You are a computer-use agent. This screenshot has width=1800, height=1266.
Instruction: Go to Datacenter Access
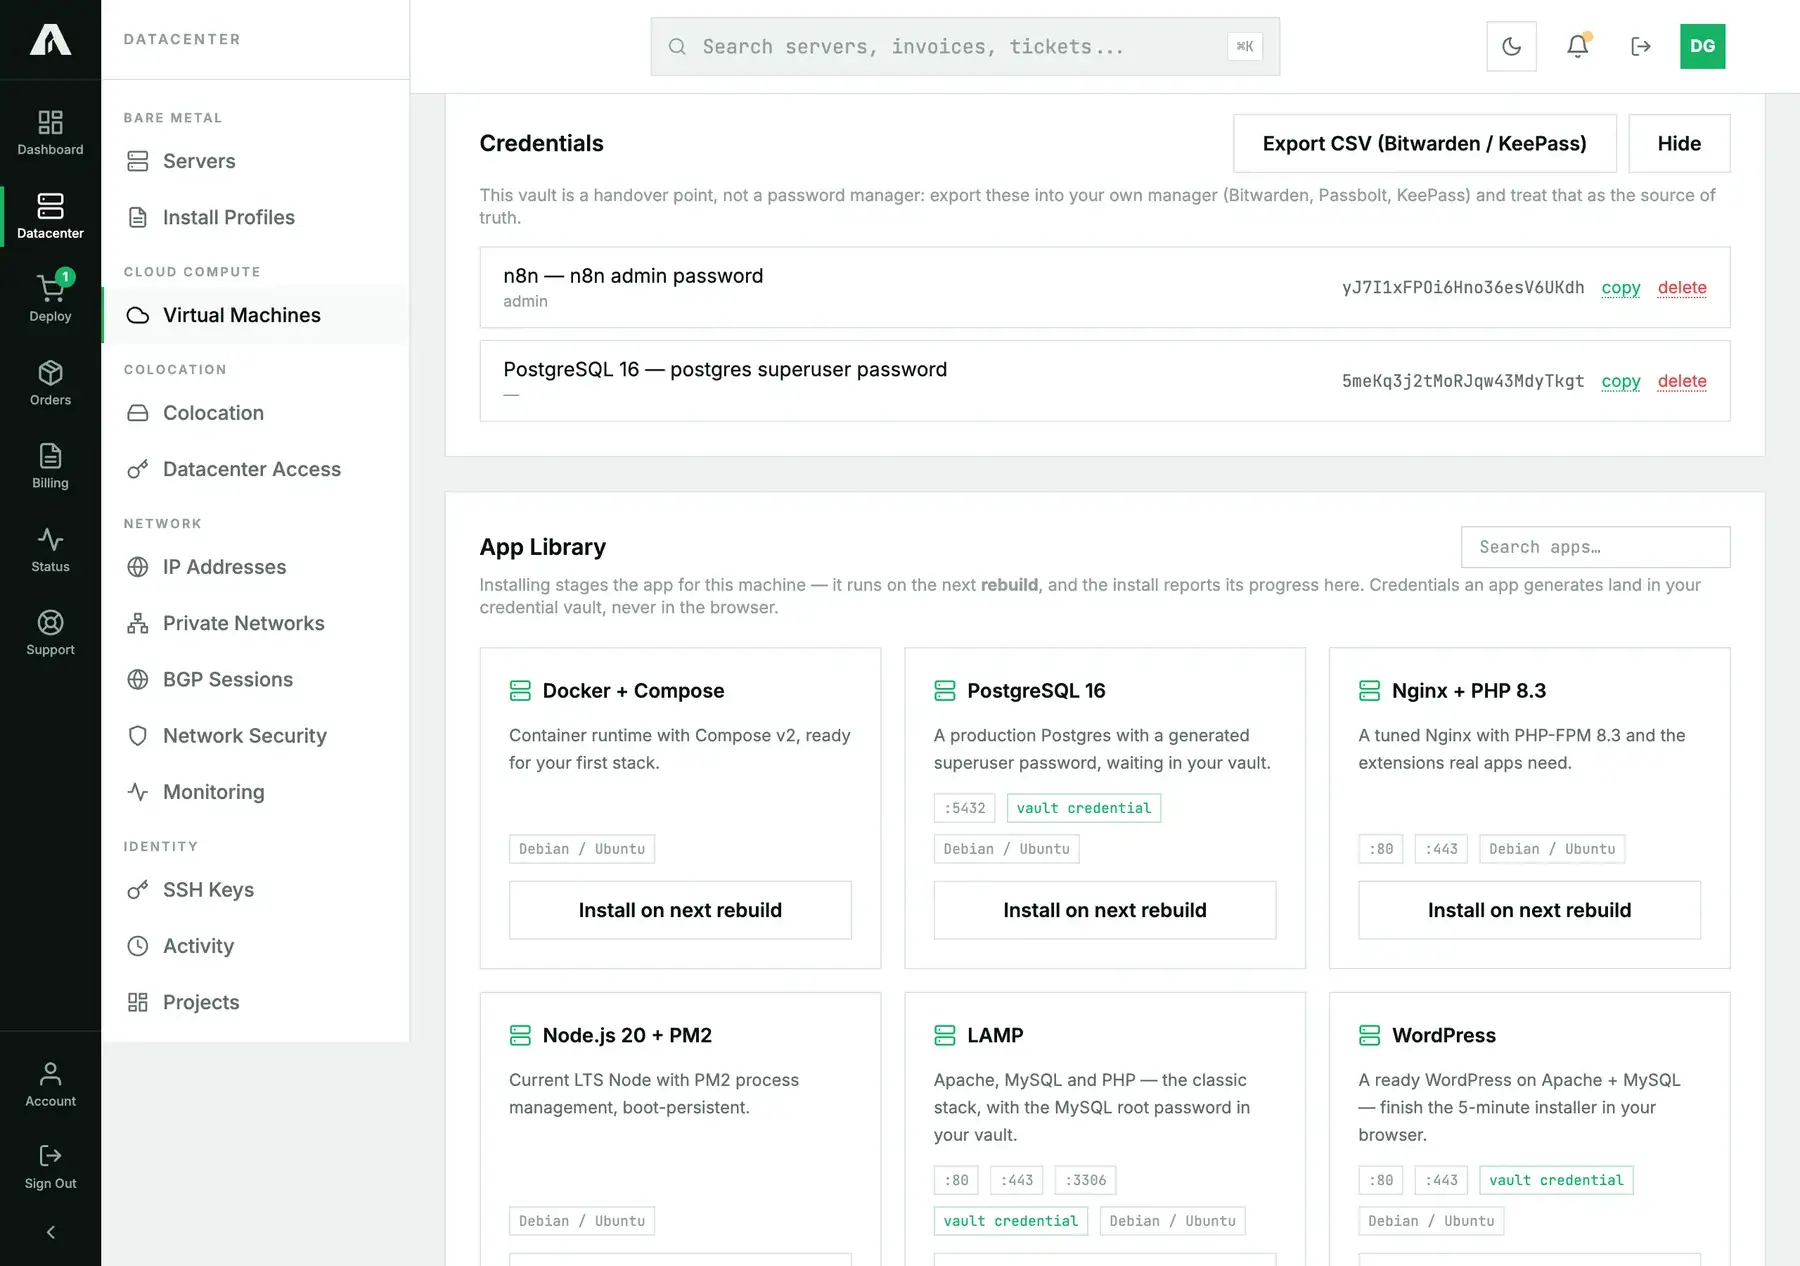(x=255, y=469)
